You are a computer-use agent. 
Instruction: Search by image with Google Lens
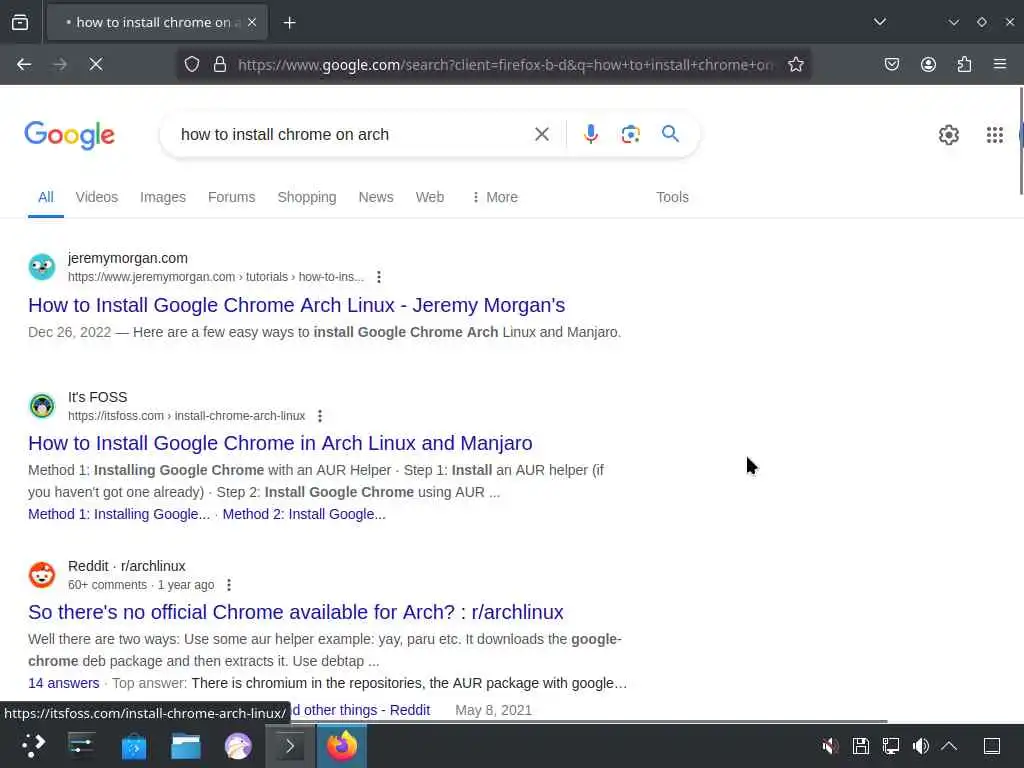click(630, 135)
